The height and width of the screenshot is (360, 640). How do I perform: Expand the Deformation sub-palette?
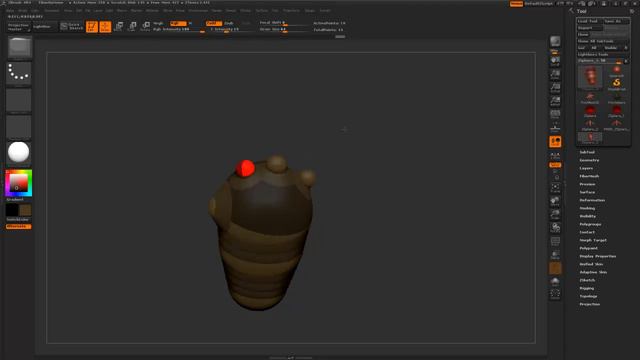coord(592,200)
